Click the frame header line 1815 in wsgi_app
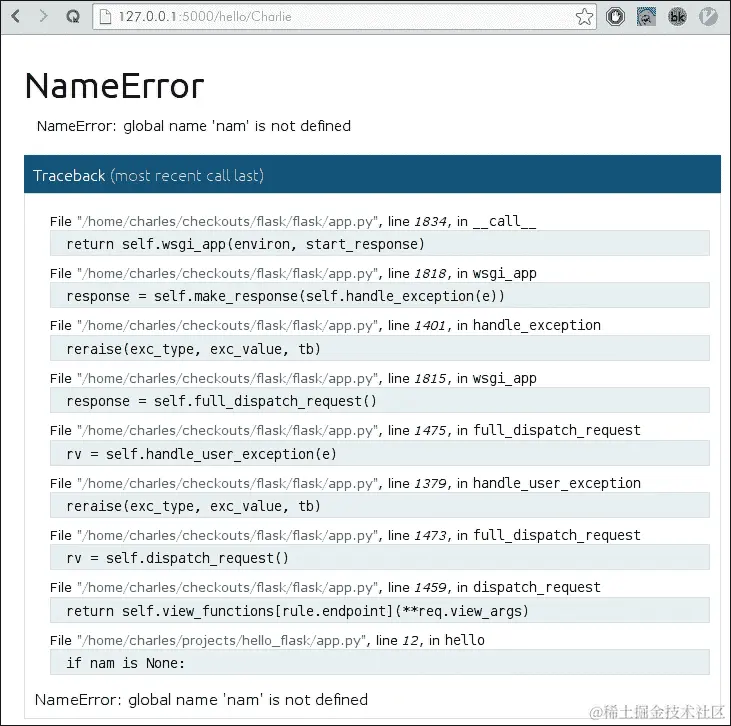The height and width of the screenshot is (726, 731). (x=293, y=378)
